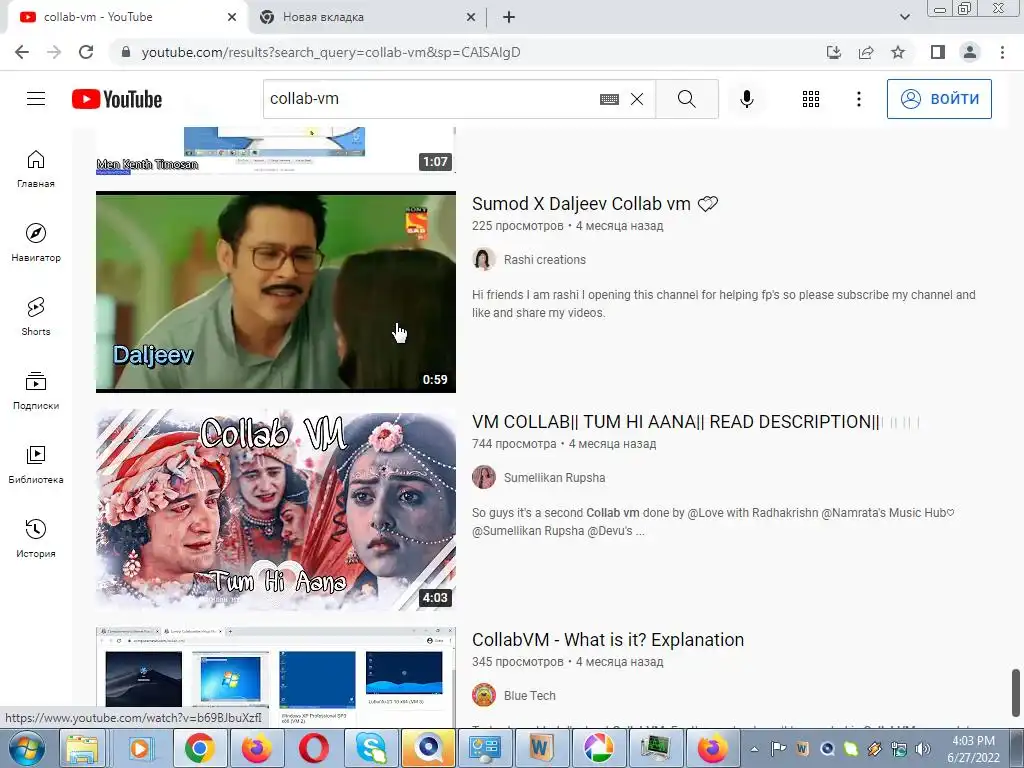The image size is (1024, 768).
Task: Click the Sumellikan Rupsha channel avatar
Action: (483, 478)
